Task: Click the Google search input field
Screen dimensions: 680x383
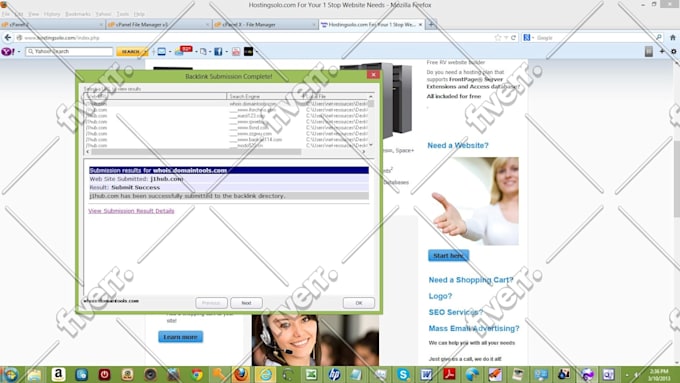Action: point(594,38)
